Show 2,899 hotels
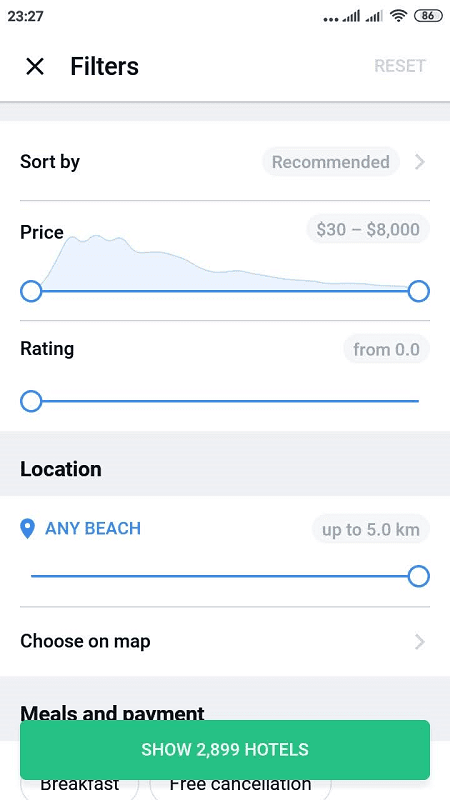 pos(225,749)
